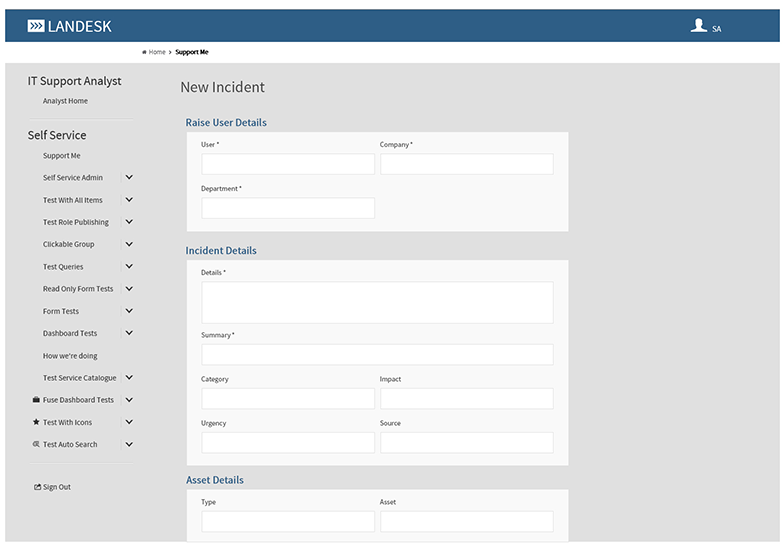Click the star icon beside Test With Icons

(36, 422)
